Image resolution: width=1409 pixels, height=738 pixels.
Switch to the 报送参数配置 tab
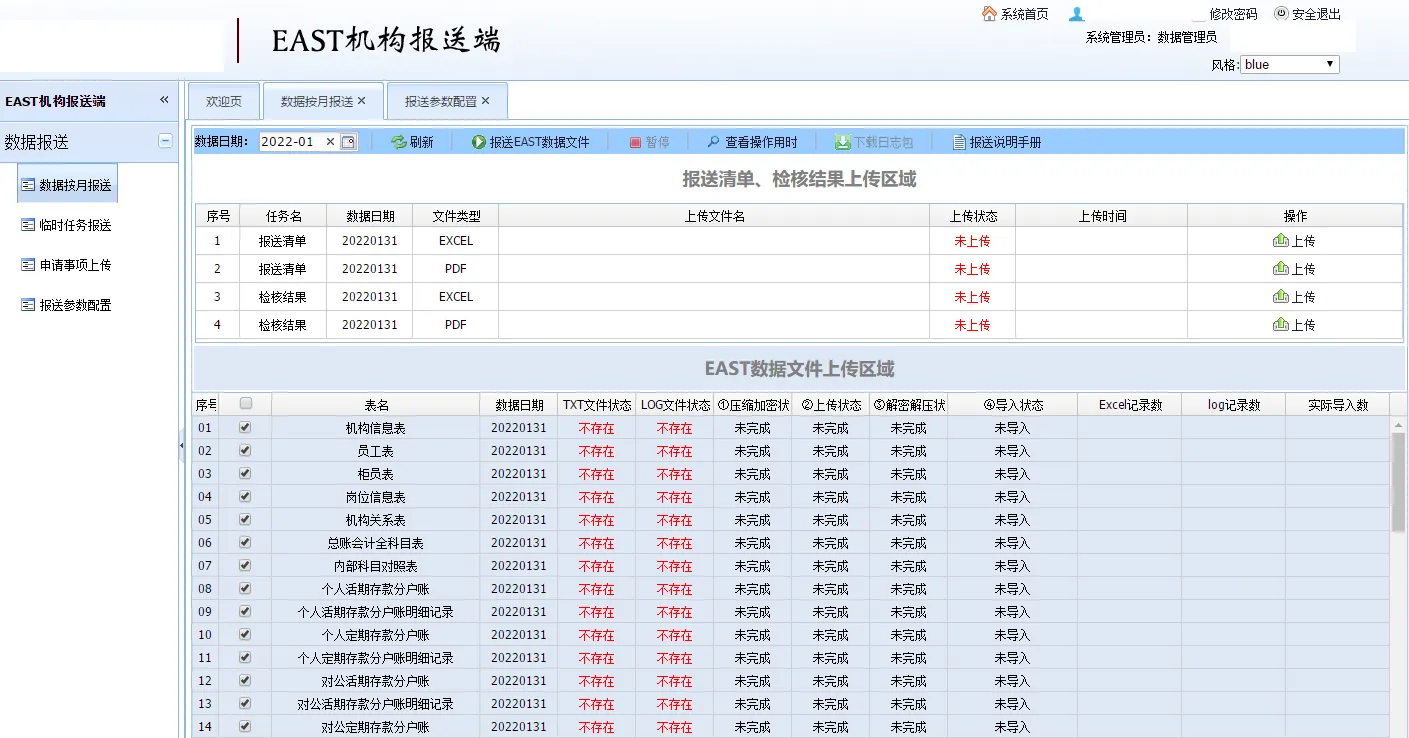coord(440,101)
